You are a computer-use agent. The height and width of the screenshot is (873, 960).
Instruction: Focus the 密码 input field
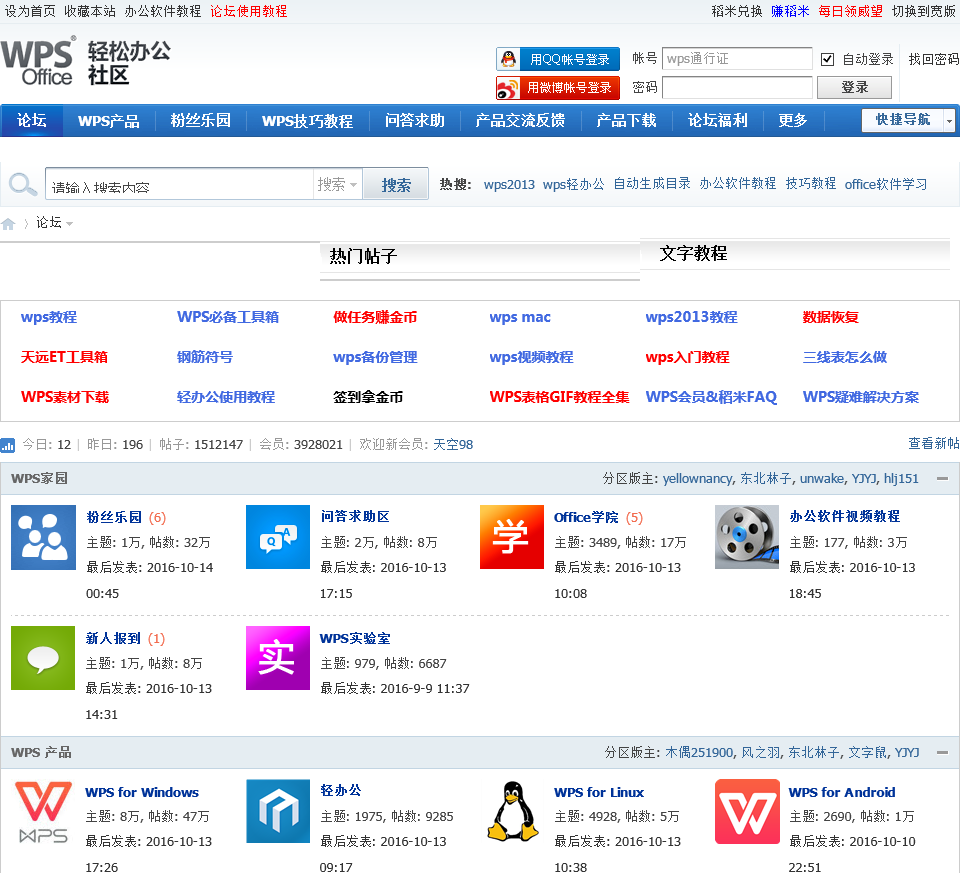[x=737, y=88]
